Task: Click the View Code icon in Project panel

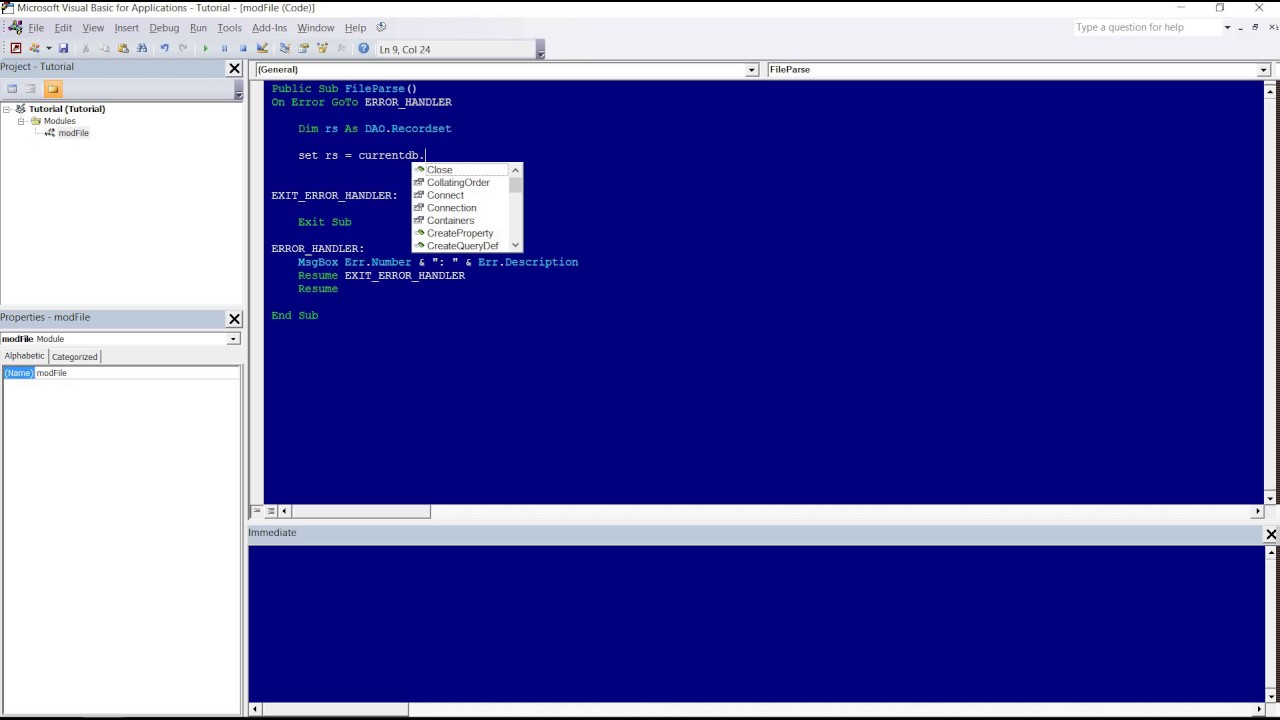Action: click(x=12, y=89)
